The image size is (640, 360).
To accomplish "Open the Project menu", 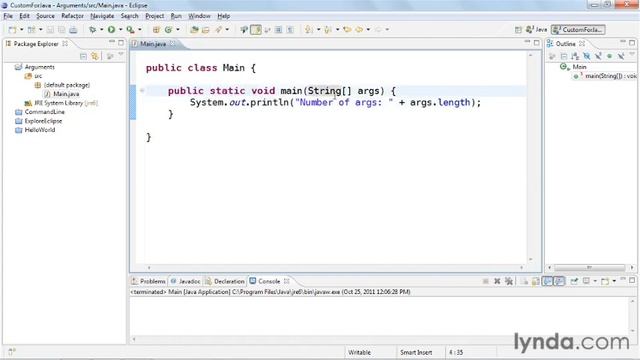I will click(155, 16).
